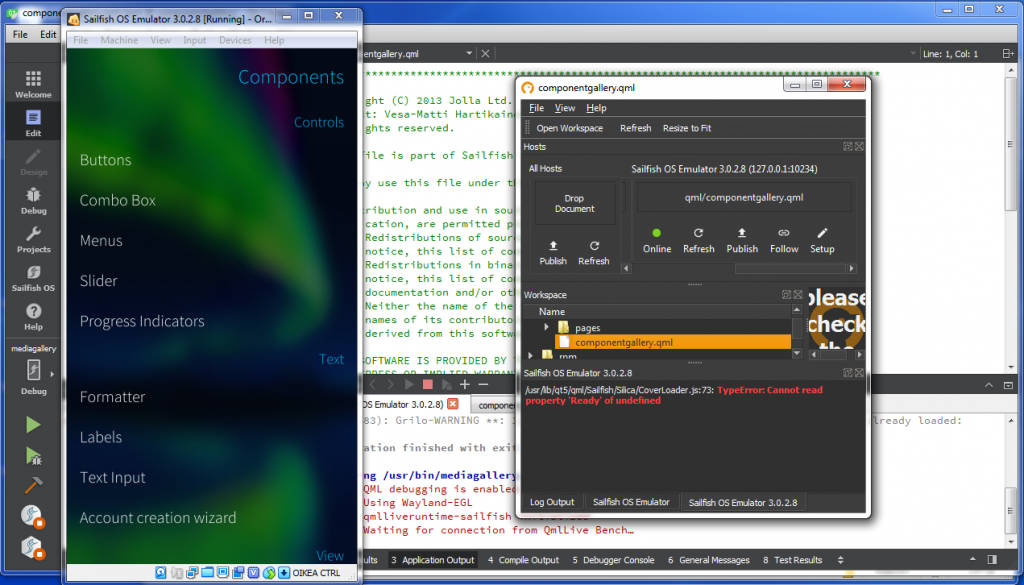Open Projects mode in Qt Creator sidebar
Screen dimensions: 1024x585
pyautogui.click(x=33, y=239)
